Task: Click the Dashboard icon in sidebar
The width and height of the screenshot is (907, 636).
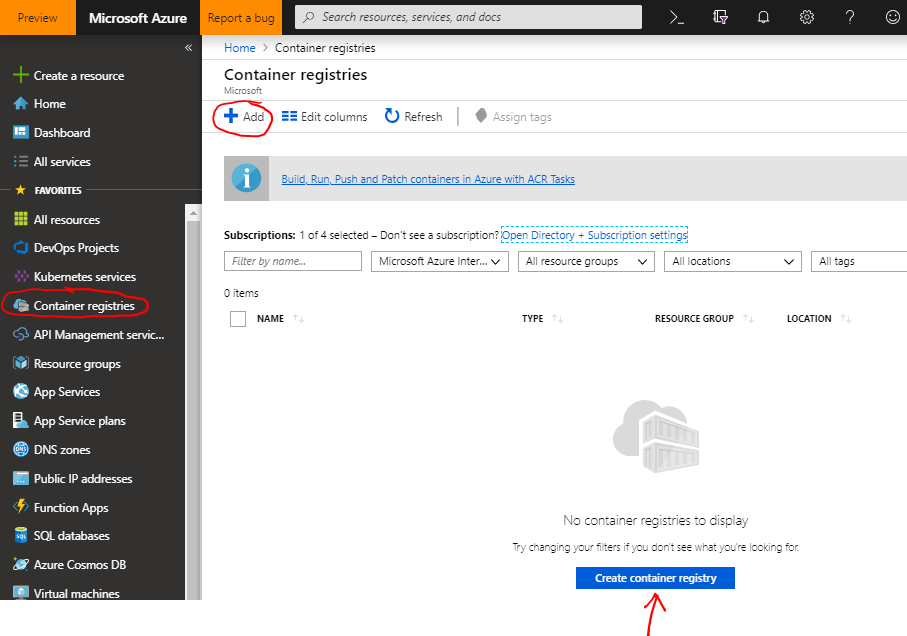Action: pos(20,132)
